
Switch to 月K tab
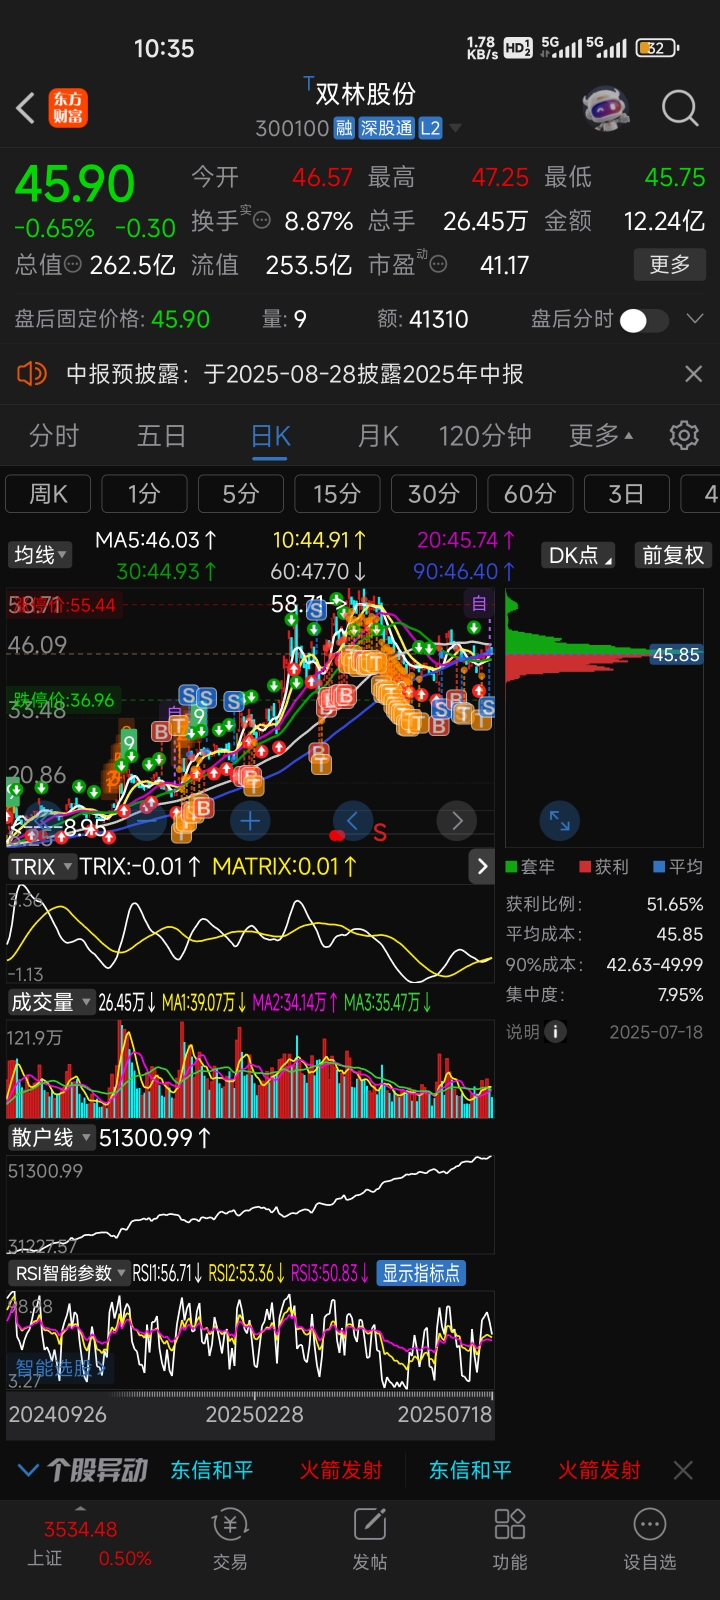coord(378,436)
